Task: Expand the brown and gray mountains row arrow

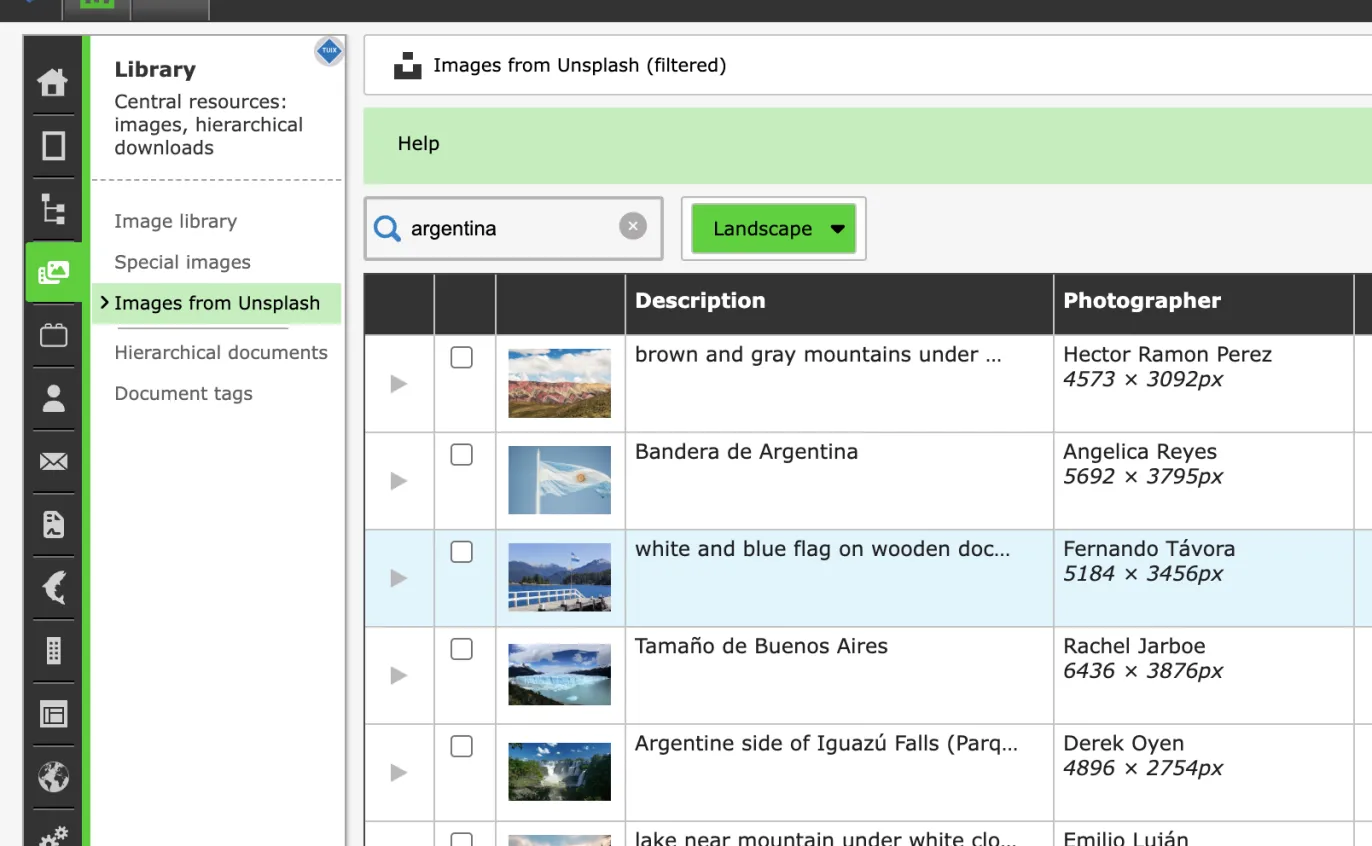Action: (x=399, y=383)
